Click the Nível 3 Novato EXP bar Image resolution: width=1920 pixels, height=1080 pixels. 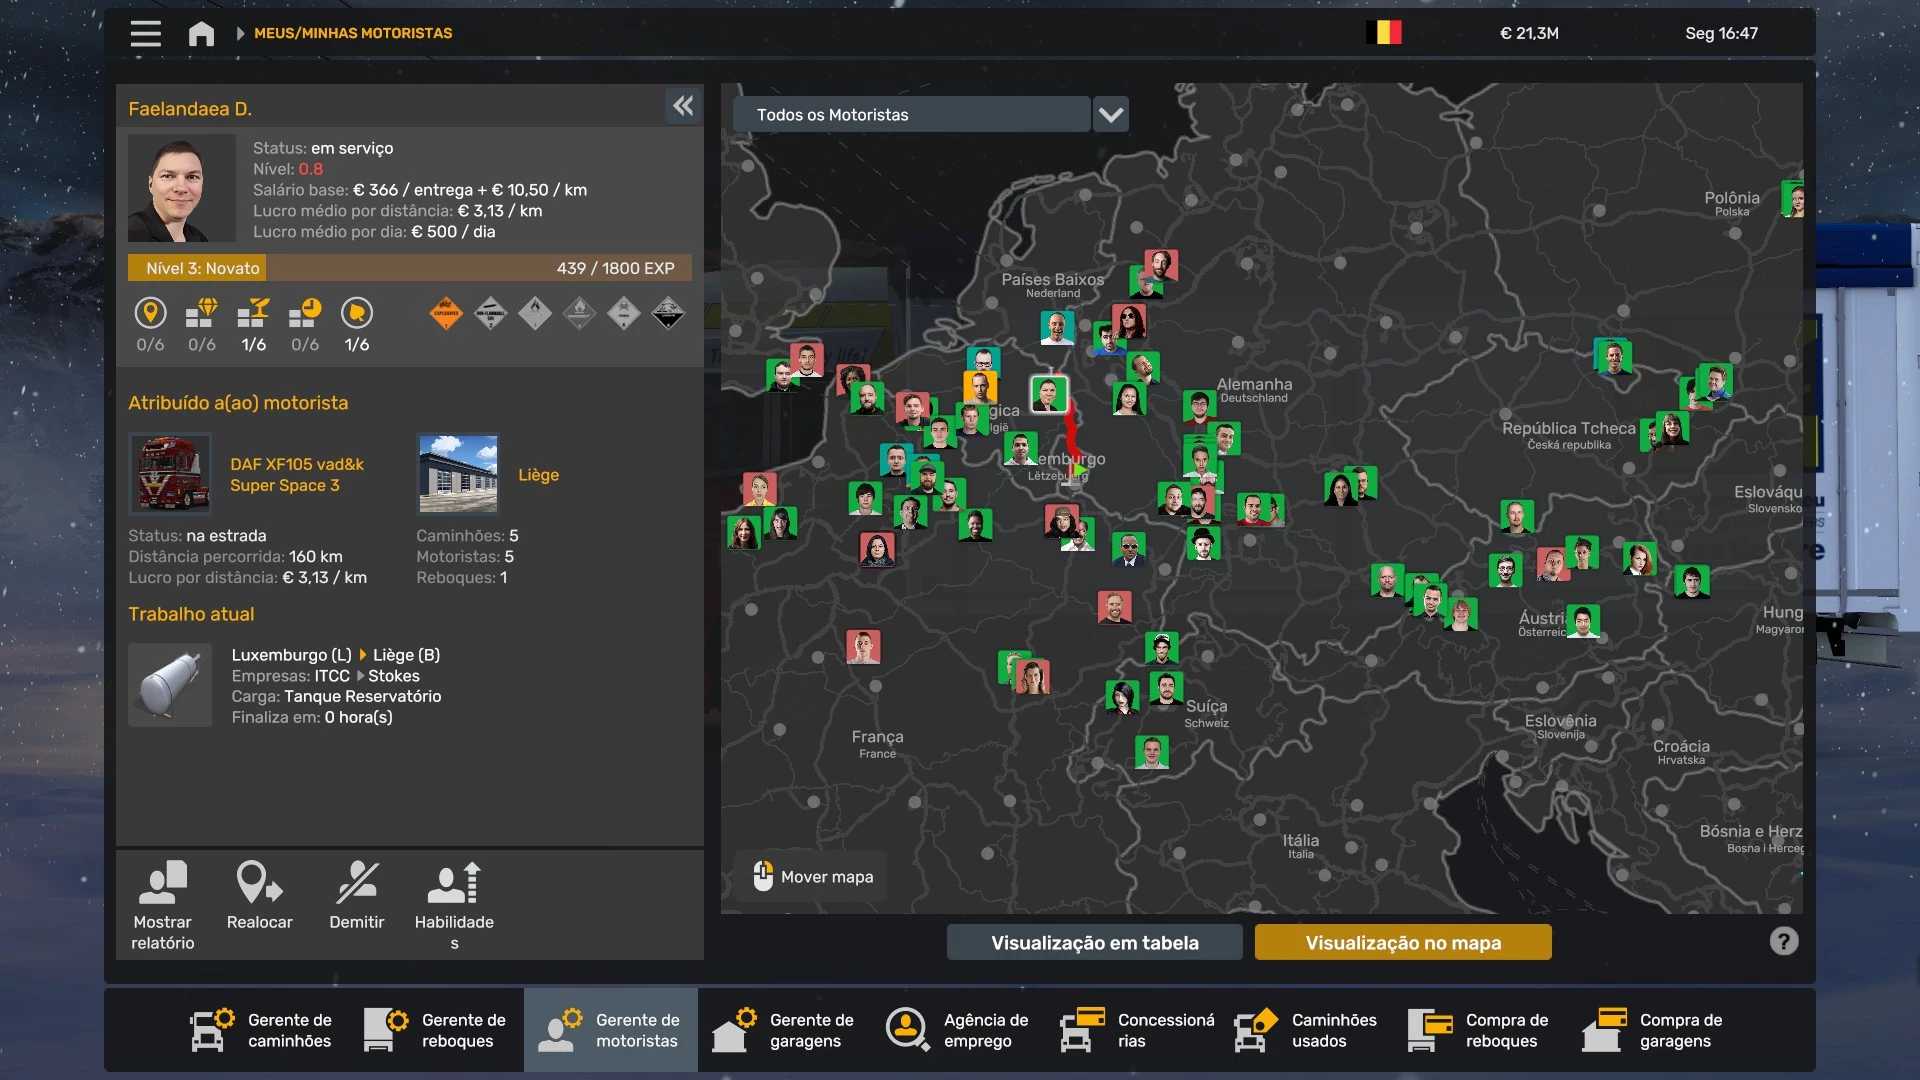(409, 268)
